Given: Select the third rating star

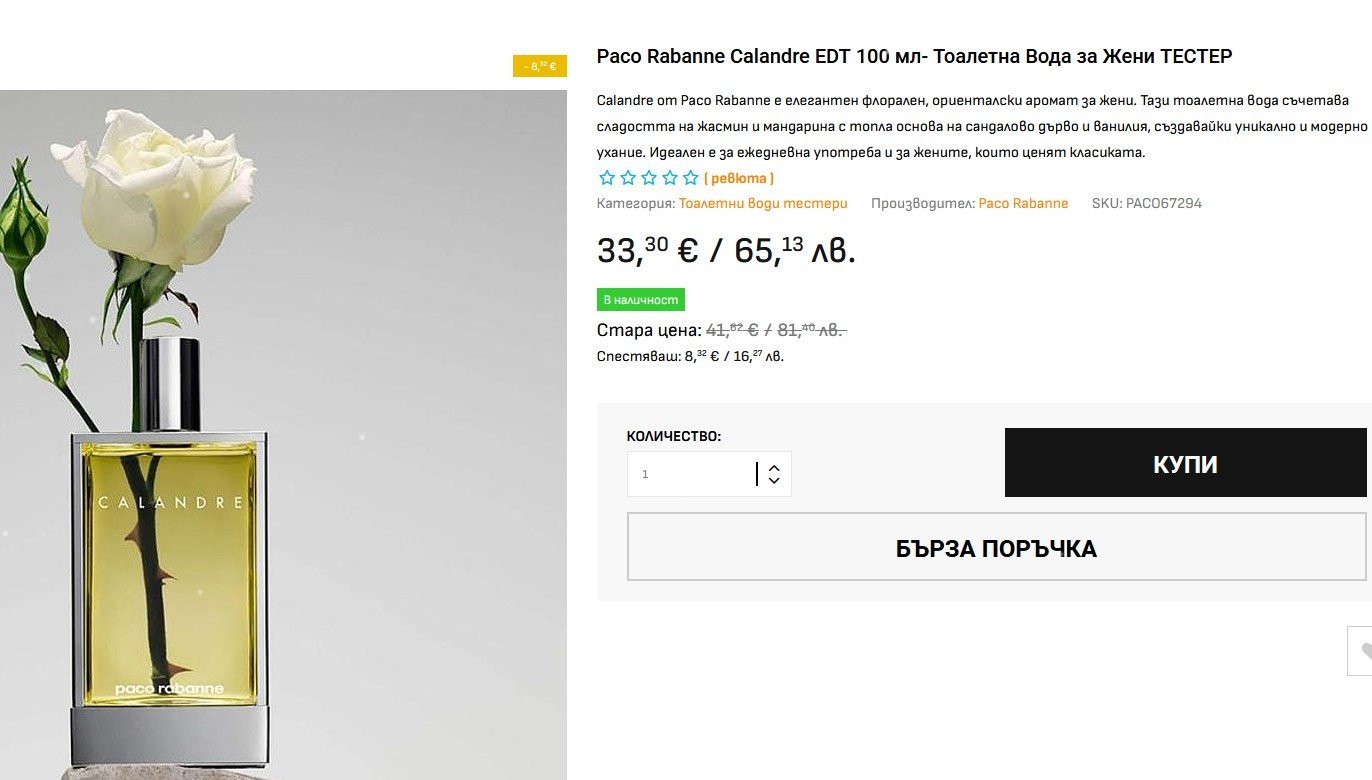Looking at the screenshot, I should point(649,178).
